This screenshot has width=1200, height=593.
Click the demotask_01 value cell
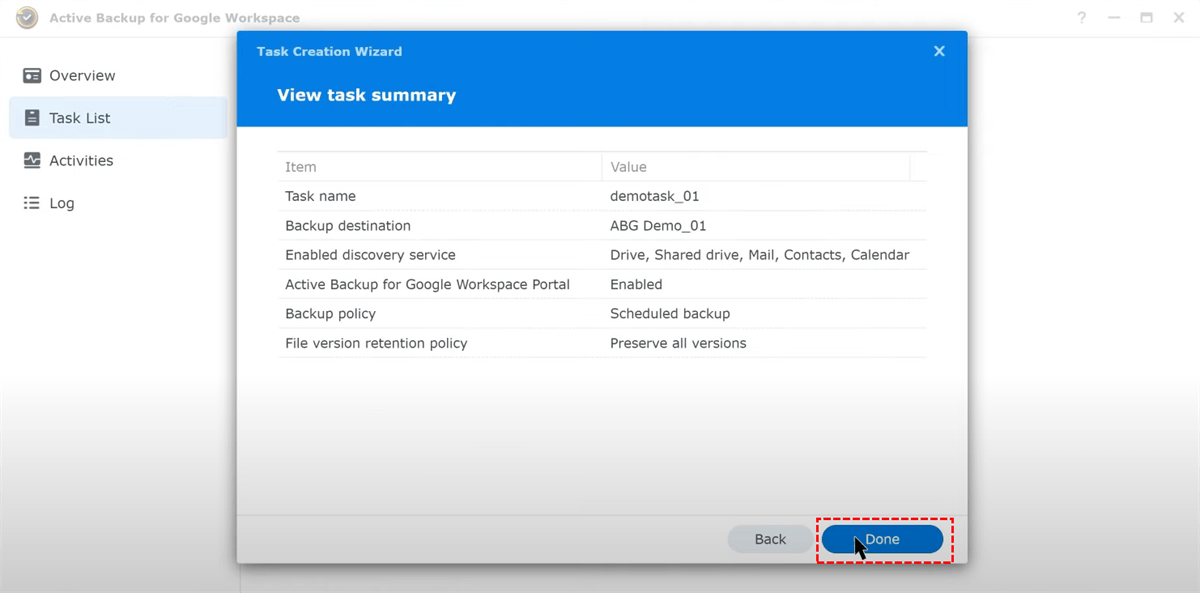tap(655, 196)
